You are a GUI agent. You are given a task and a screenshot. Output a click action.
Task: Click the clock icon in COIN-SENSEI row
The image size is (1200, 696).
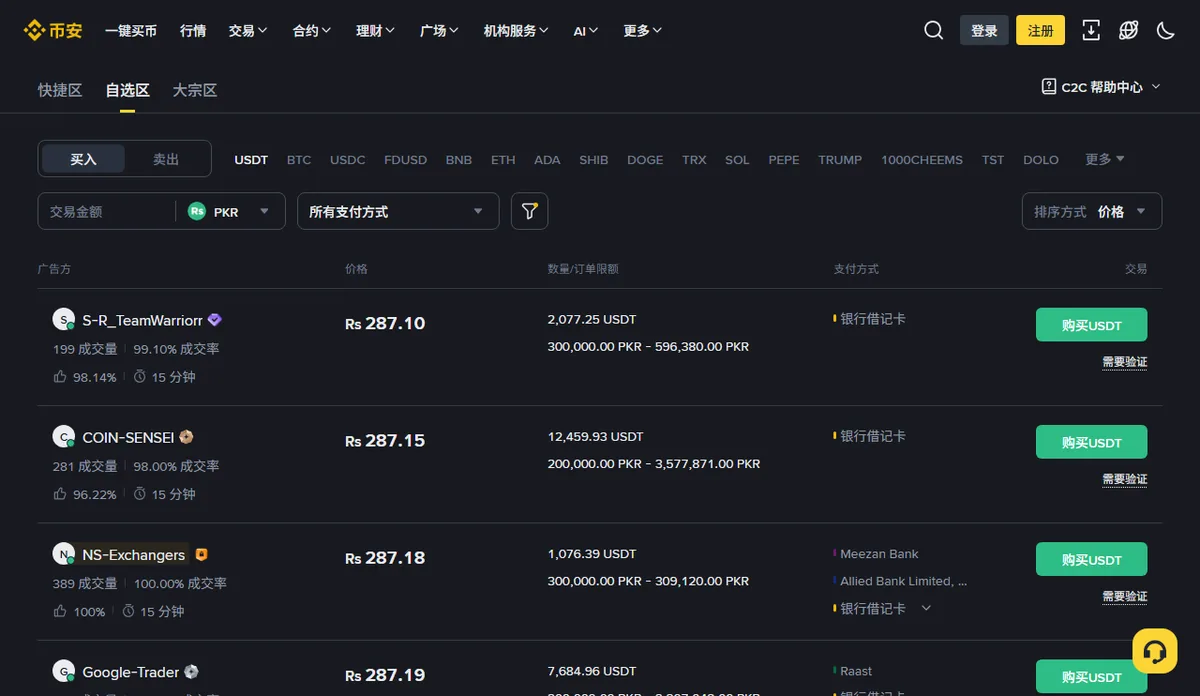pos(140,494)
